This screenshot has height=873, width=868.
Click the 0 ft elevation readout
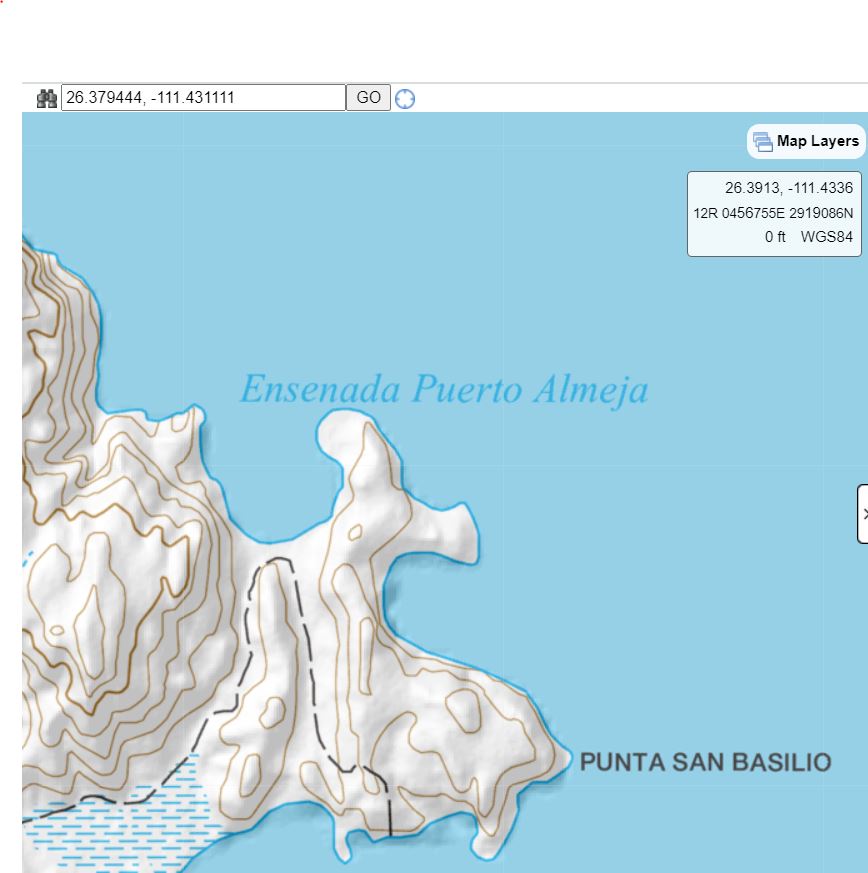774,237
